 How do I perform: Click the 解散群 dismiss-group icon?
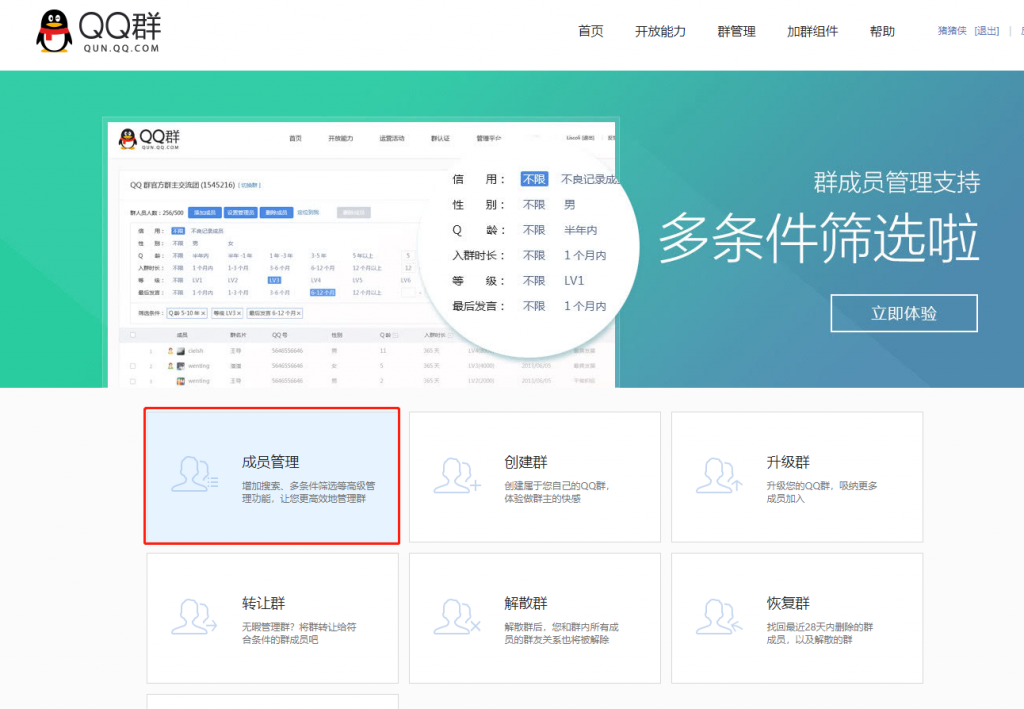457,616
